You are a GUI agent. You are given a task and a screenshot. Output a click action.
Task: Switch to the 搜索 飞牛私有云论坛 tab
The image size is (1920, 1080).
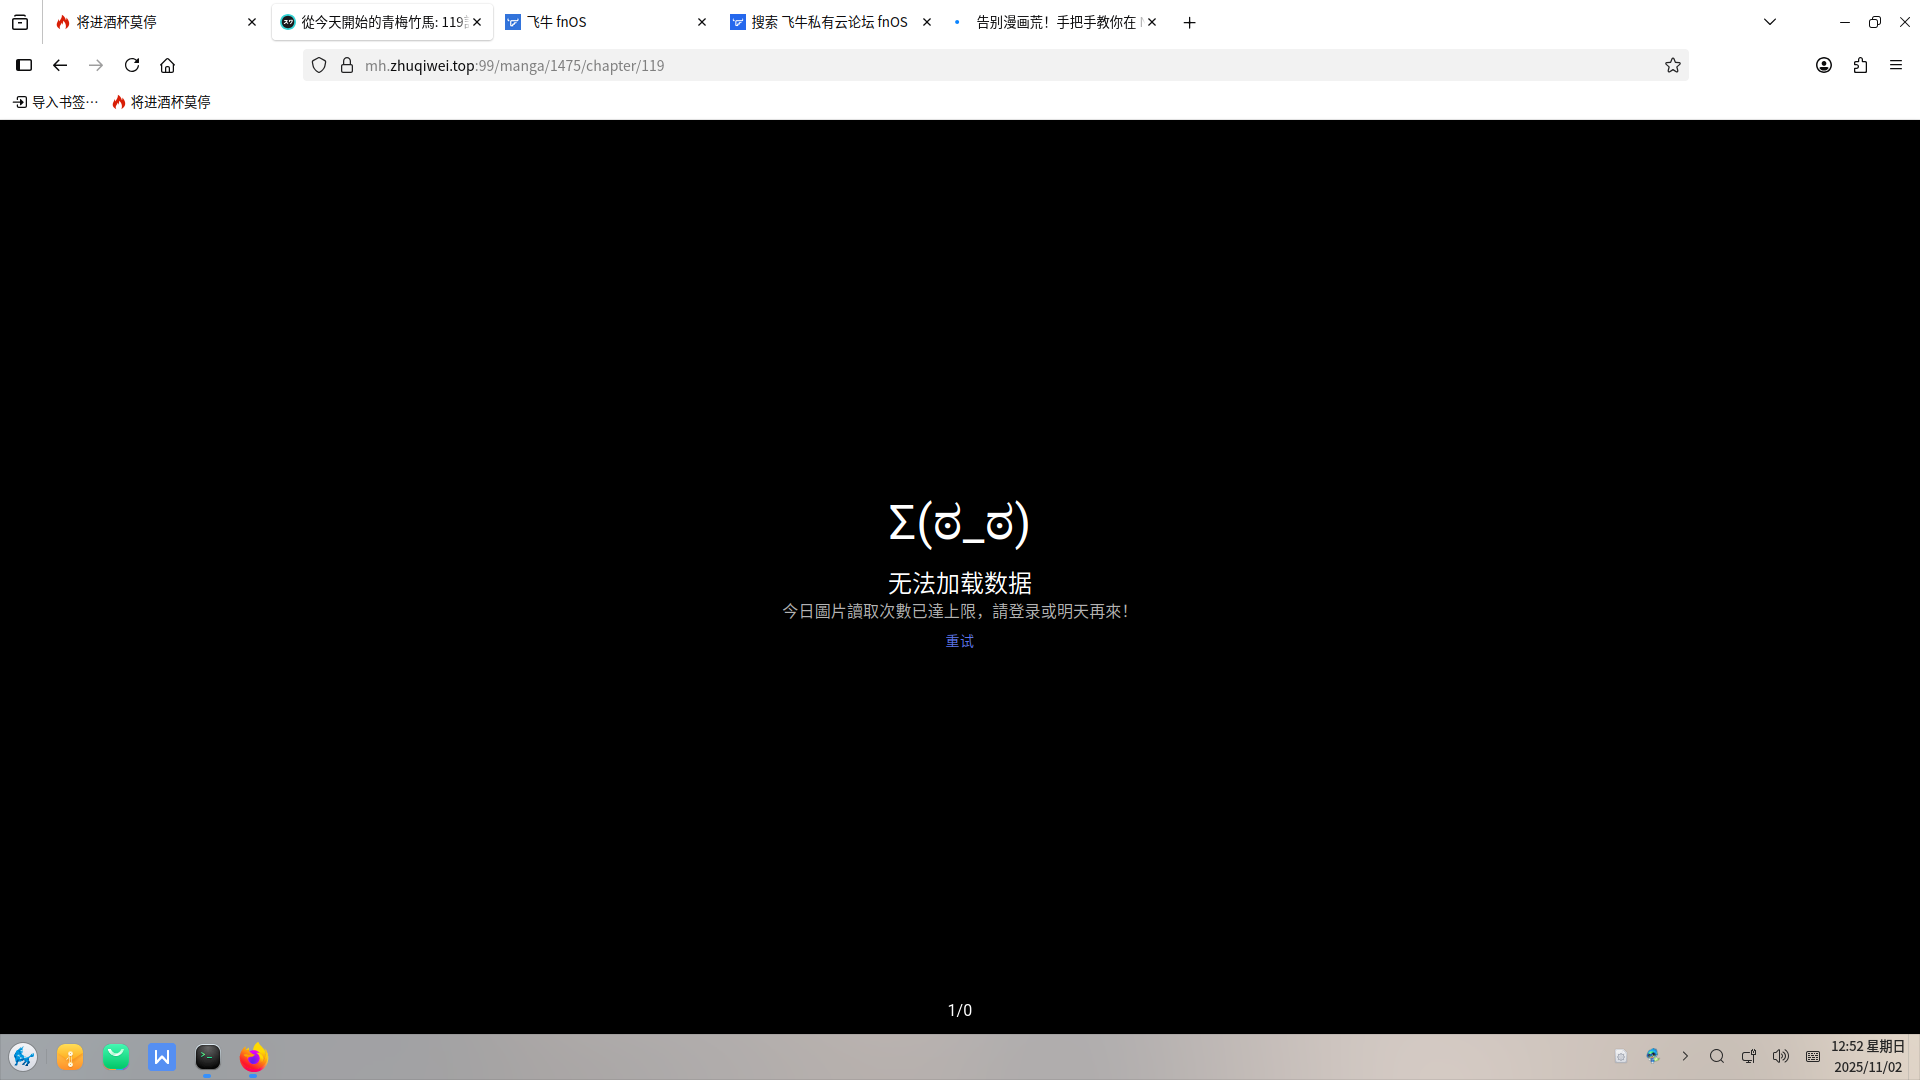828,22
